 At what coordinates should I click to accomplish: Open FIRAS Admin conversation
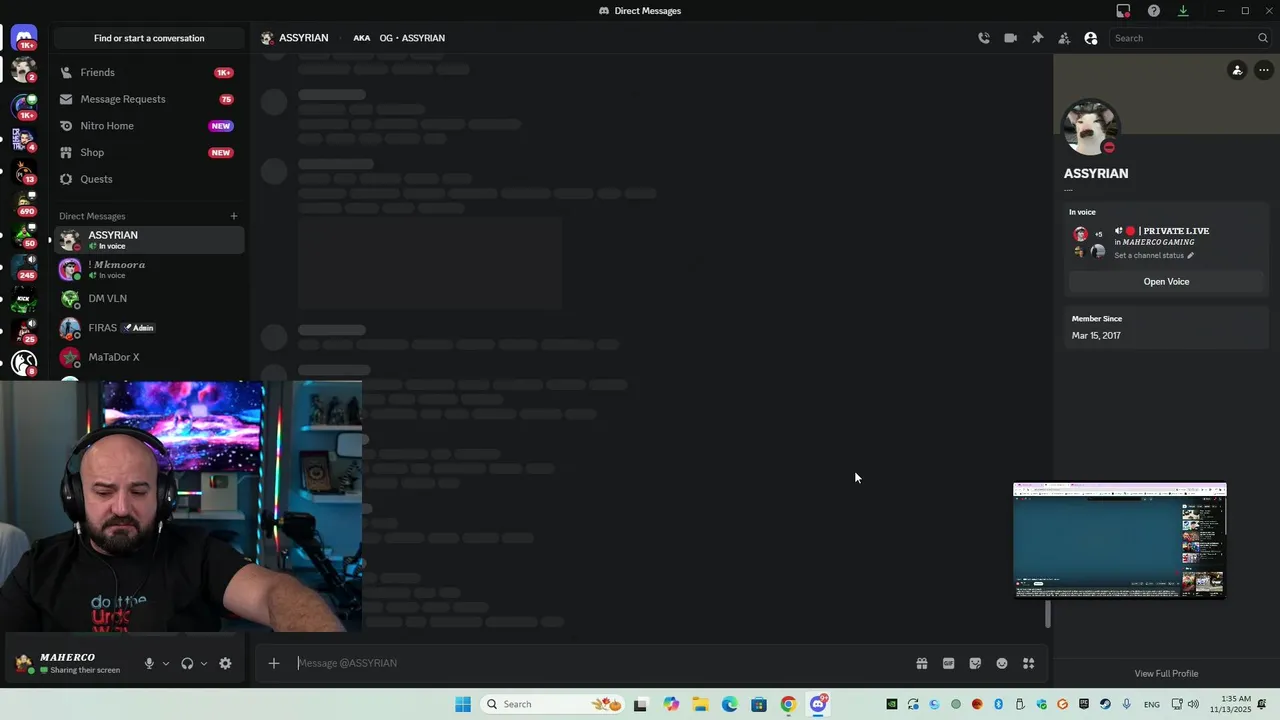click(x=149, y=327)
